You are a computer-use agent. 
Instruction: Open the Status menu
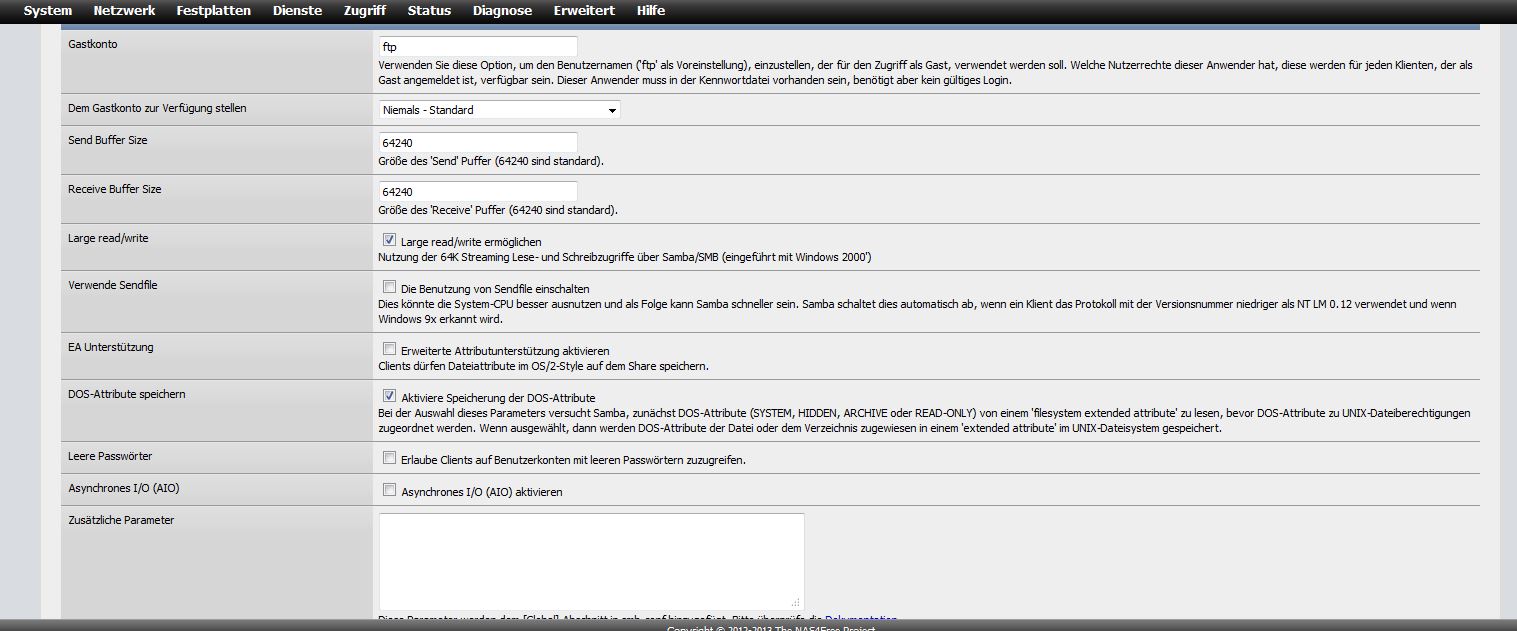coord(429,11)
